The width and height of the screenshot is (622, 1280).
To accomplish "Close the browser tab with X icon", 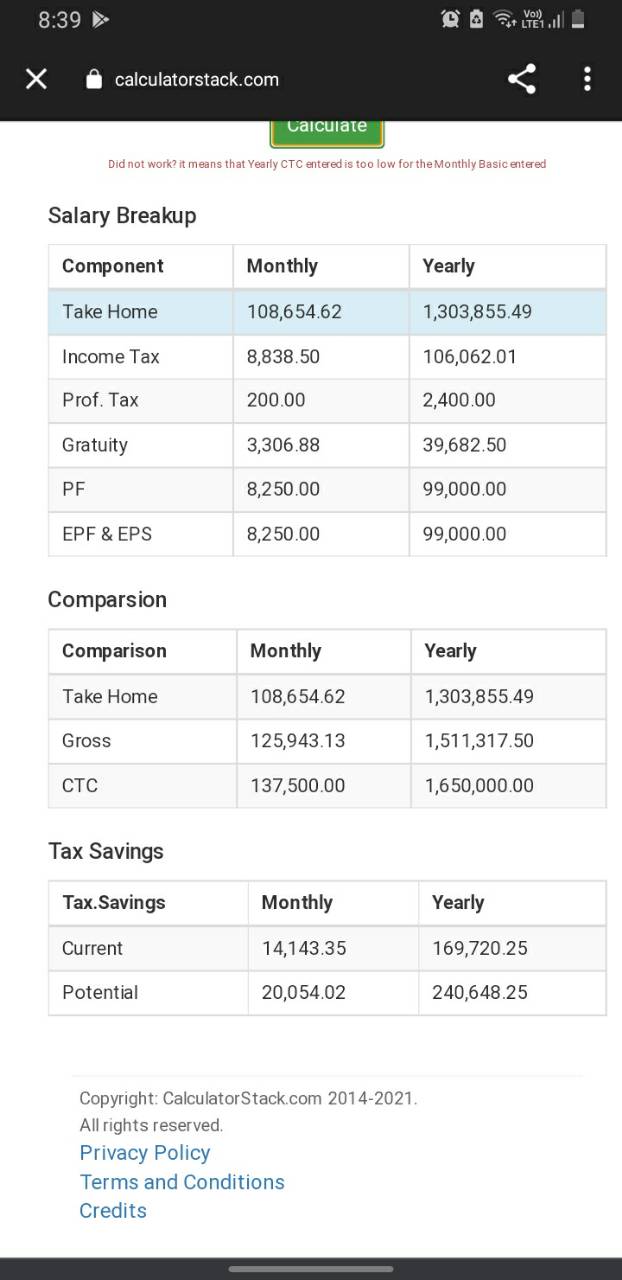I will pyautogui.click(x=36, y=79).
